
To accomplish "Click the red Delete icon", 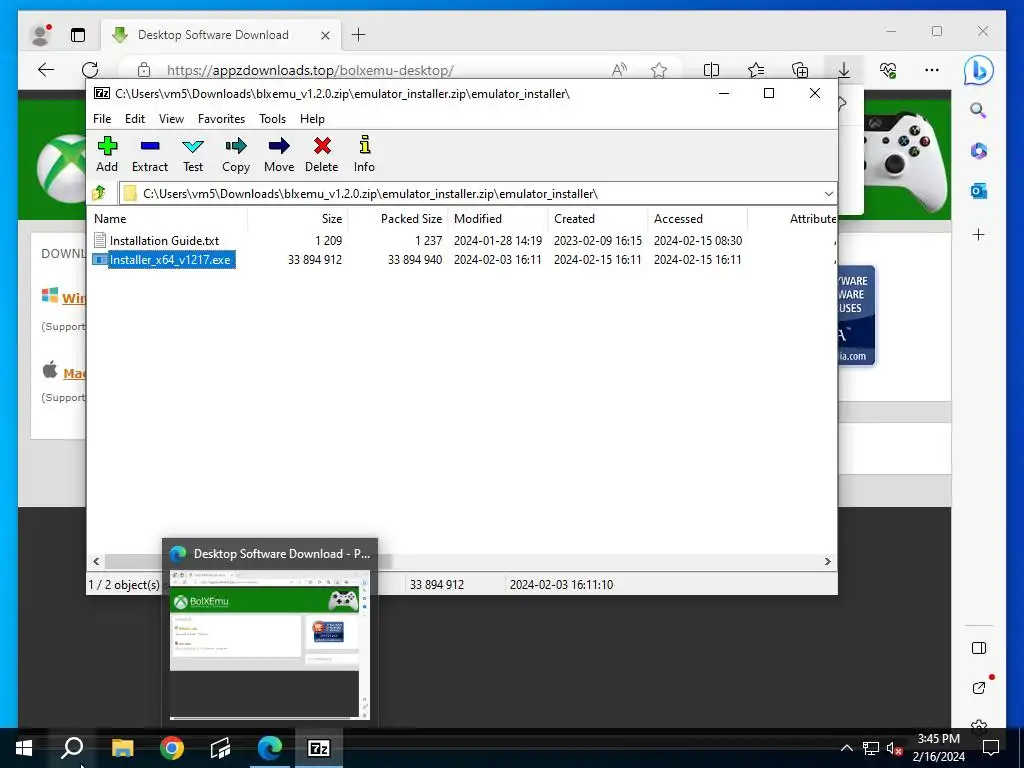I will [x=322, y=154].
